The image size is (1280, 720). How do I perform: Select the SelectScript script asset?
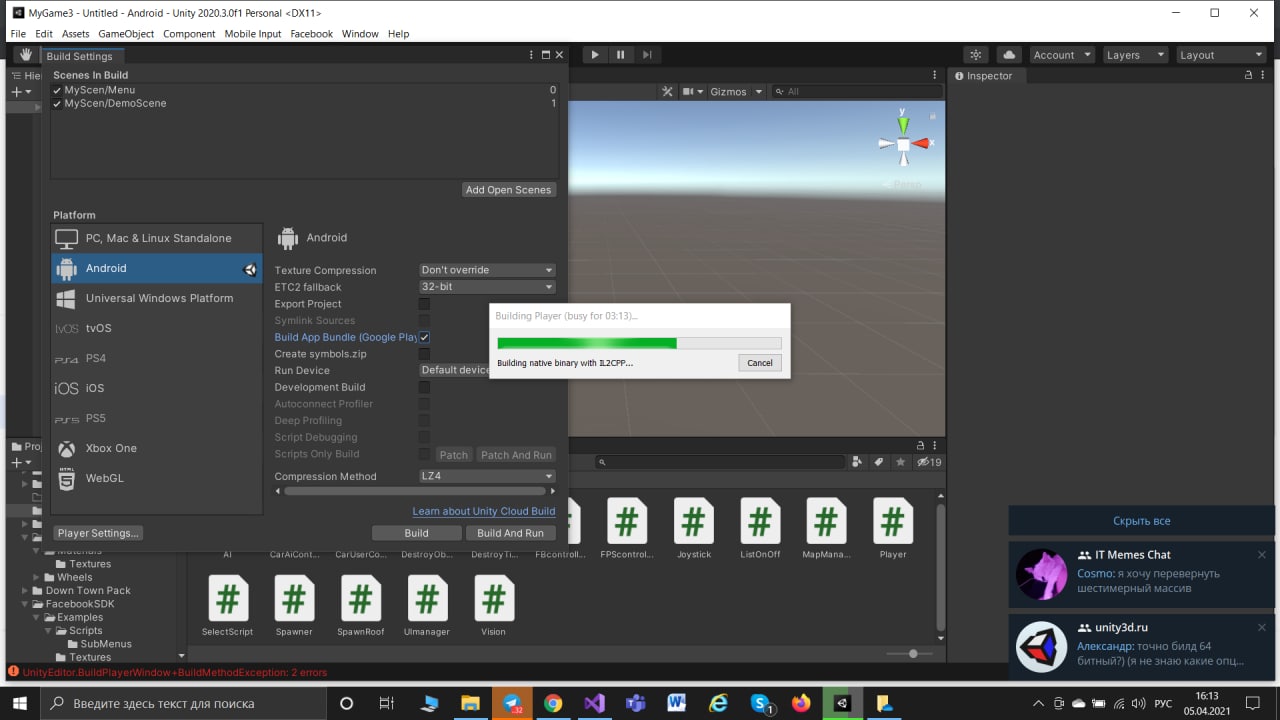(228, 605)
